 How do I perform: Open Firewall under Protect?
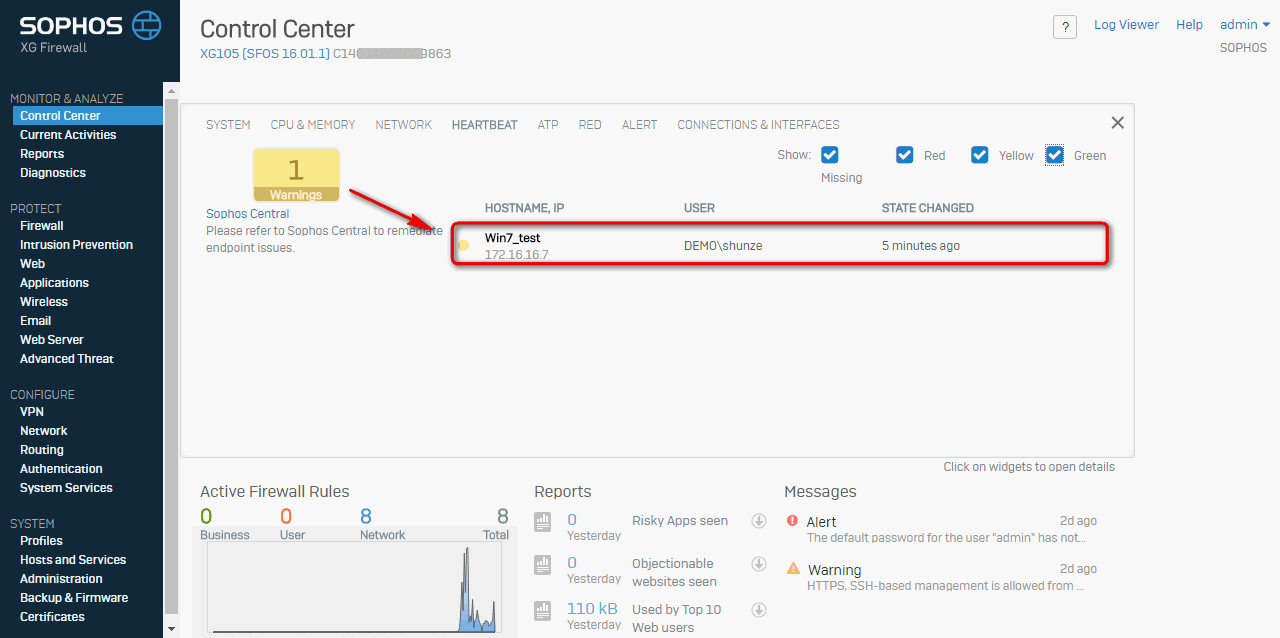click(x=42, y=226)
